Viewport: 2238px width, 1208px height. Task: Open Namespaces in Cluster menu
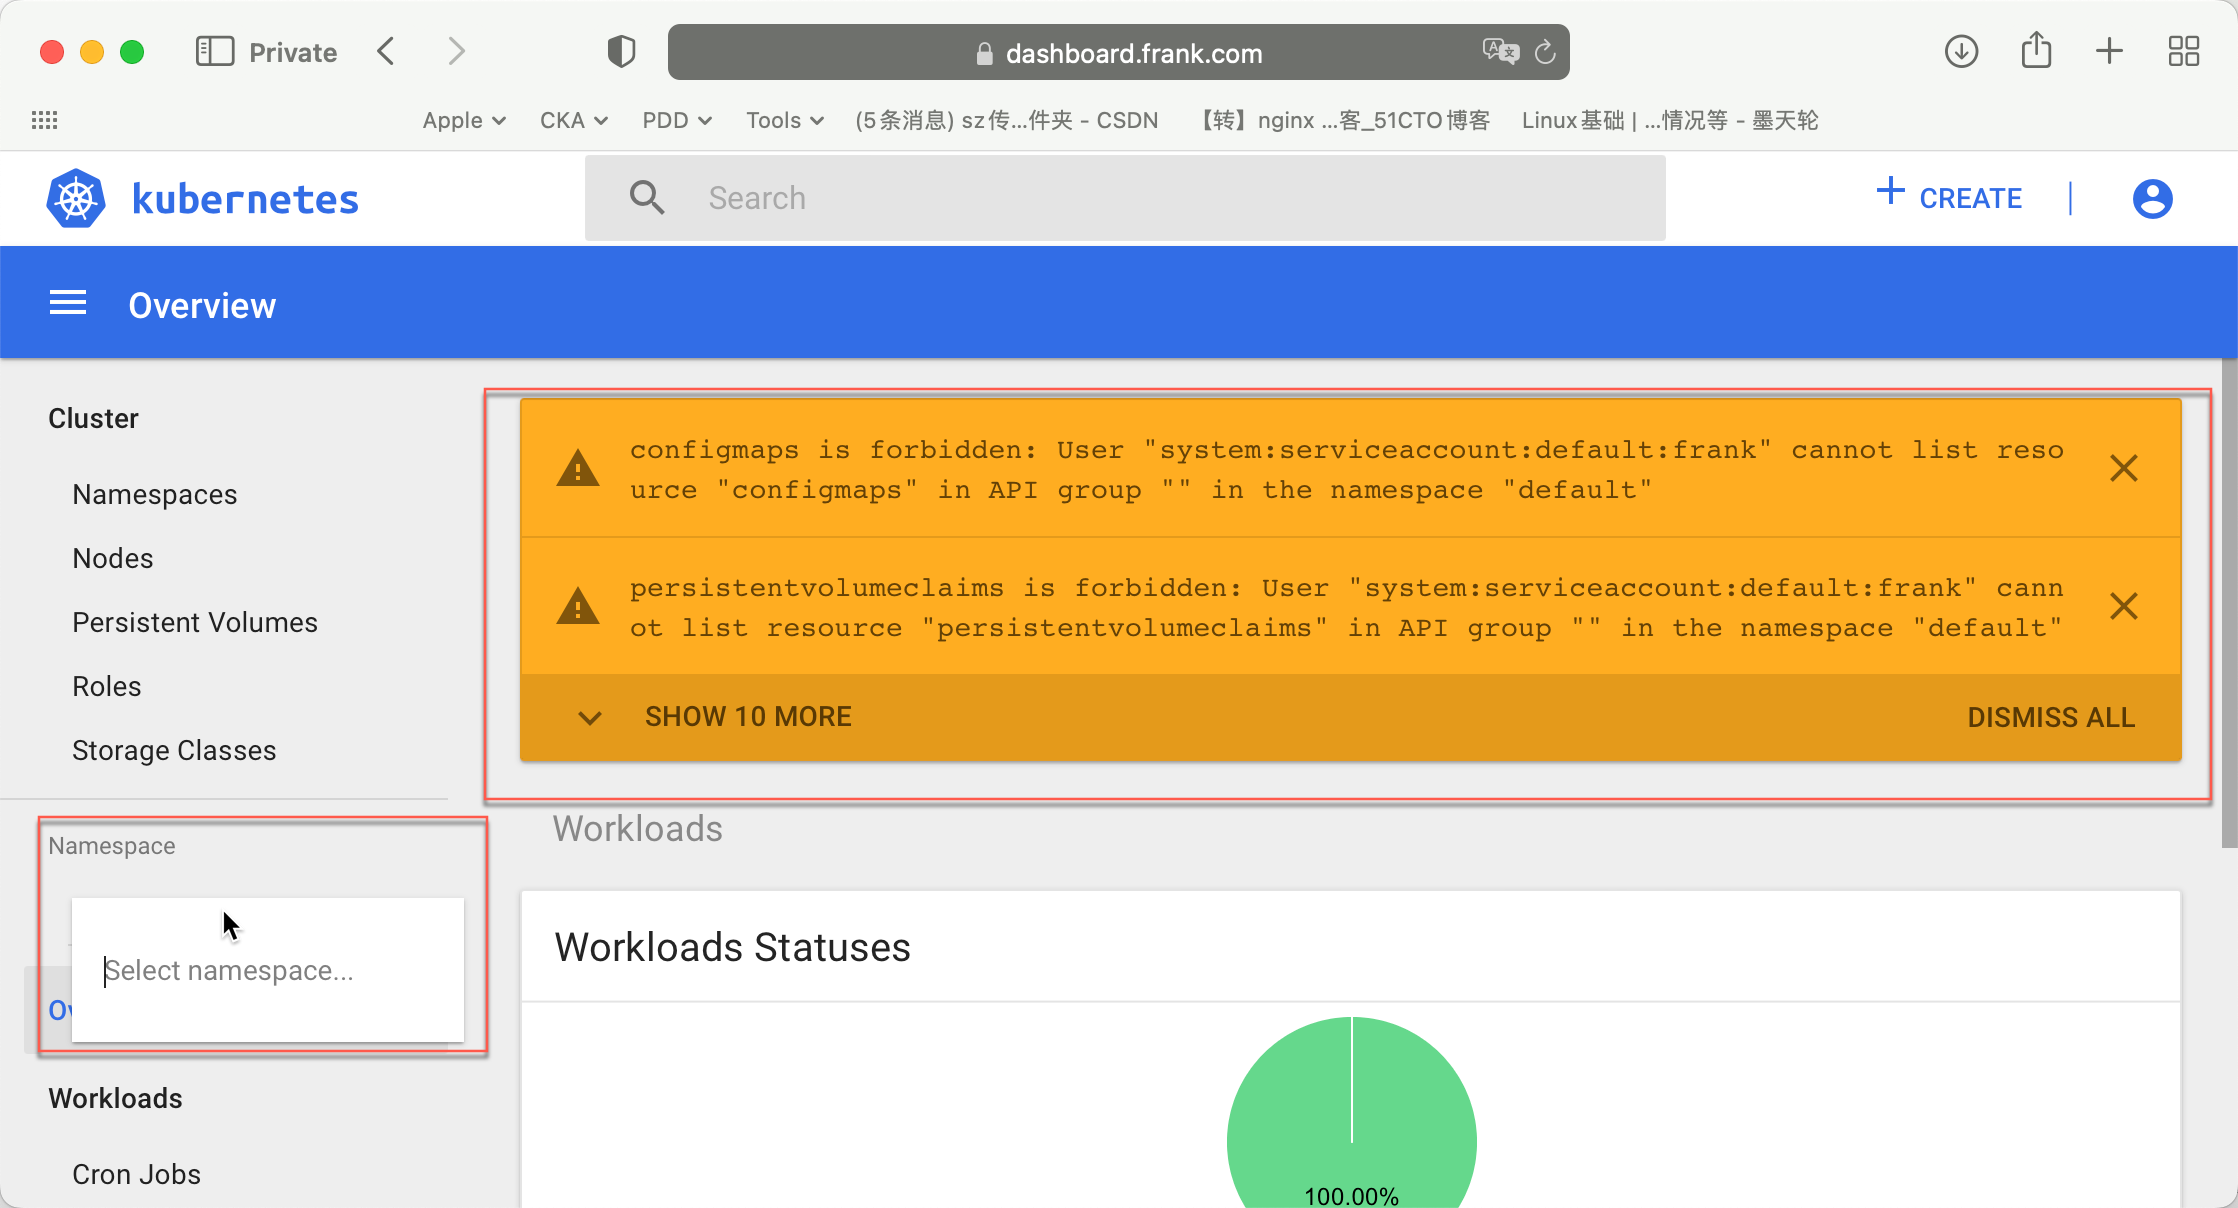point(155,495)
